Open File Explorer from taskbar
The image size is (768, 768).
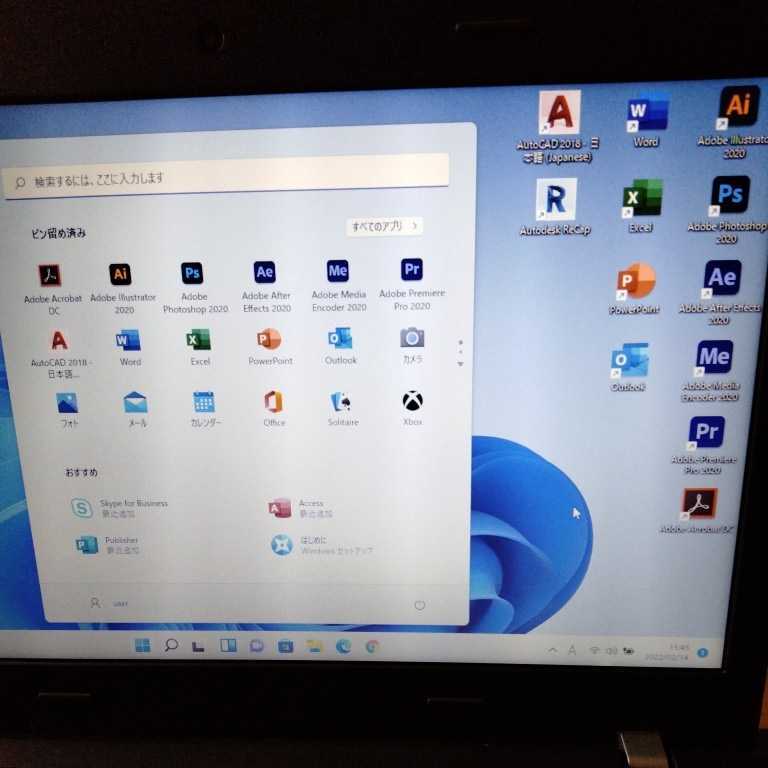(x=314, y=647)
